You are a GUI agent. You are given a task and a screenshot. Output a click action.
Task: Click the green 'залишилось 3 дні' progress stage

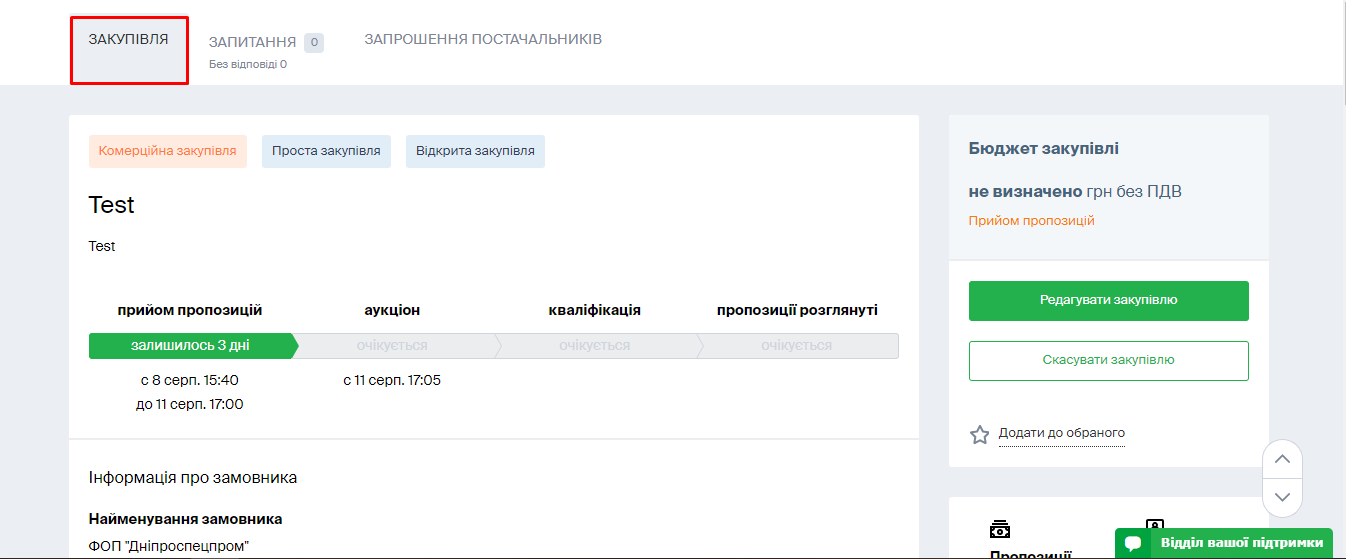coord(190,346)
